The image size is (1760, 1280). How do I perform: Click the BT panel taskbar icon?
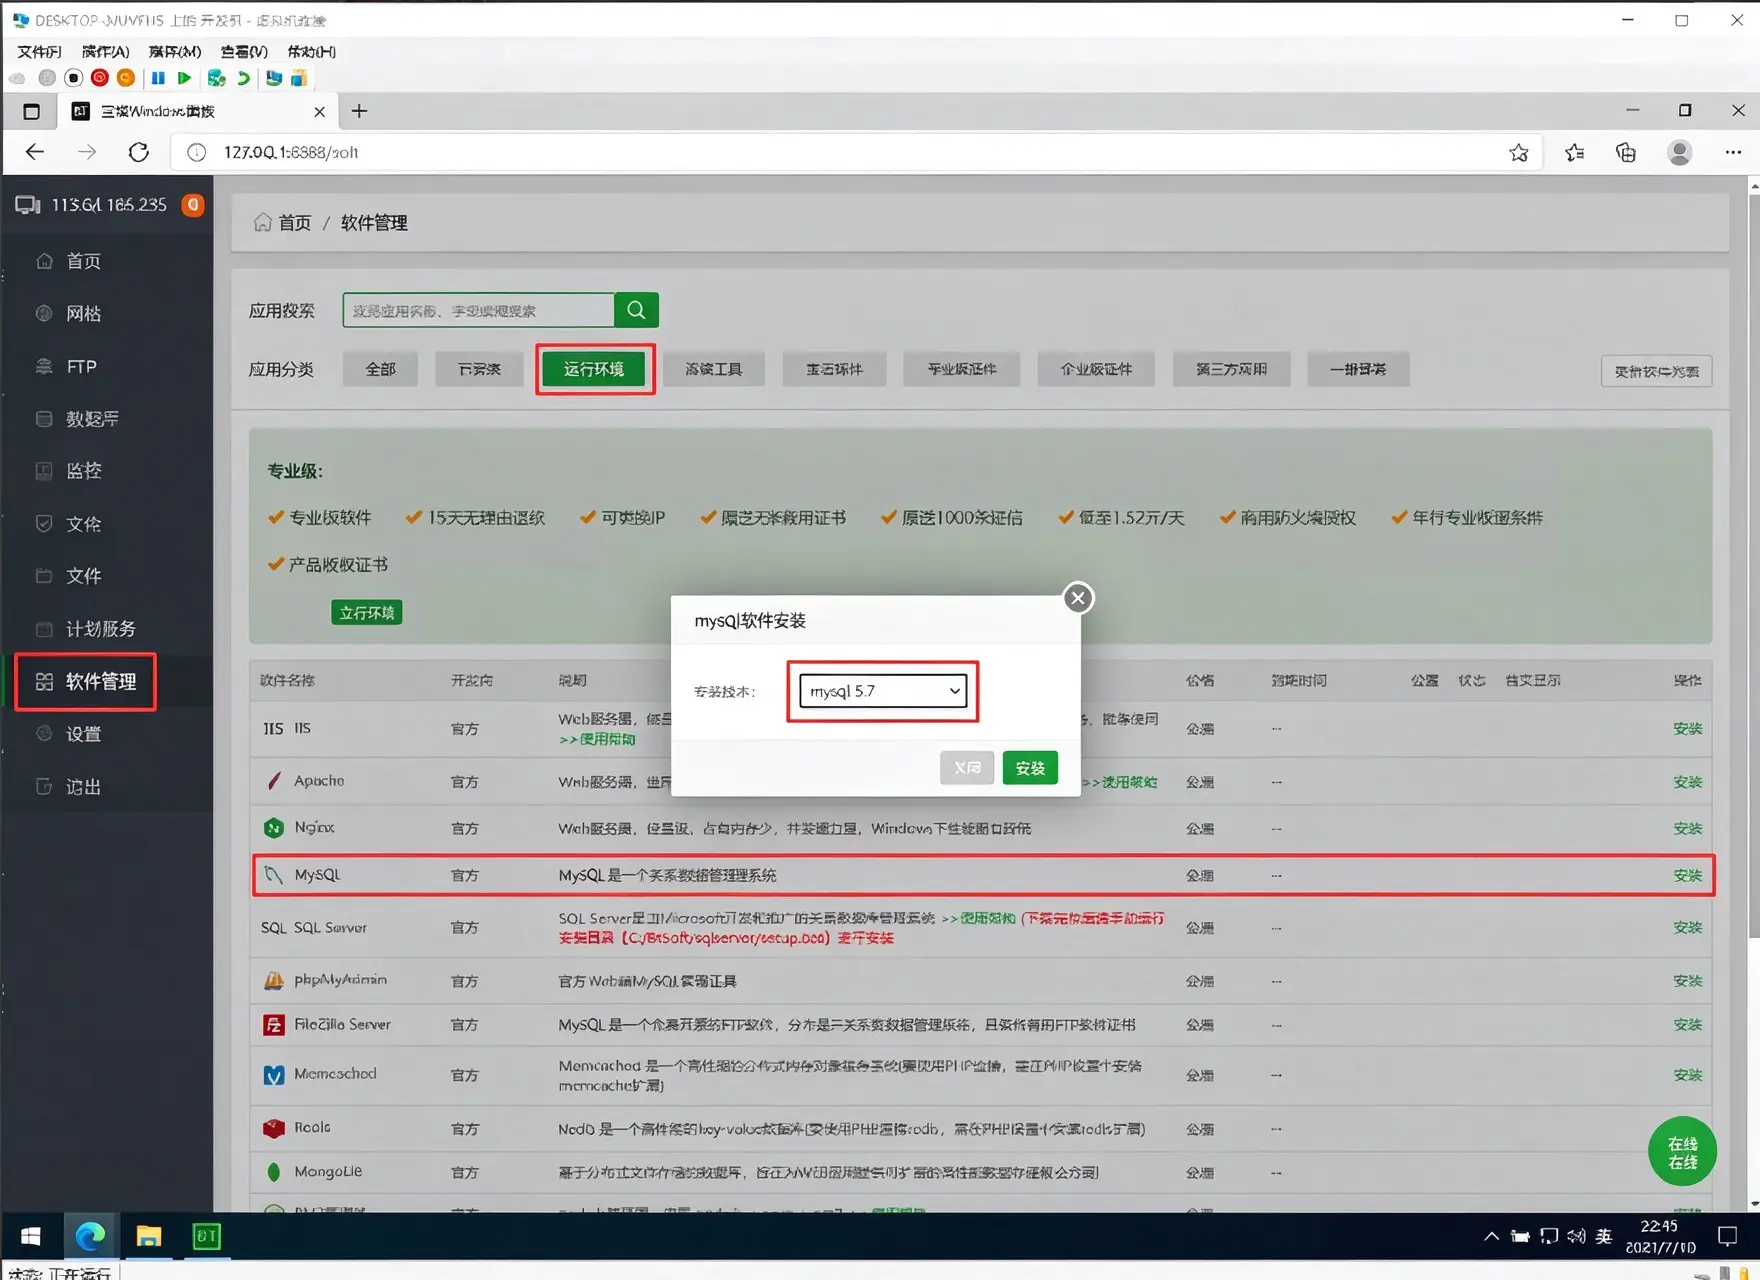click(206, 1237)
